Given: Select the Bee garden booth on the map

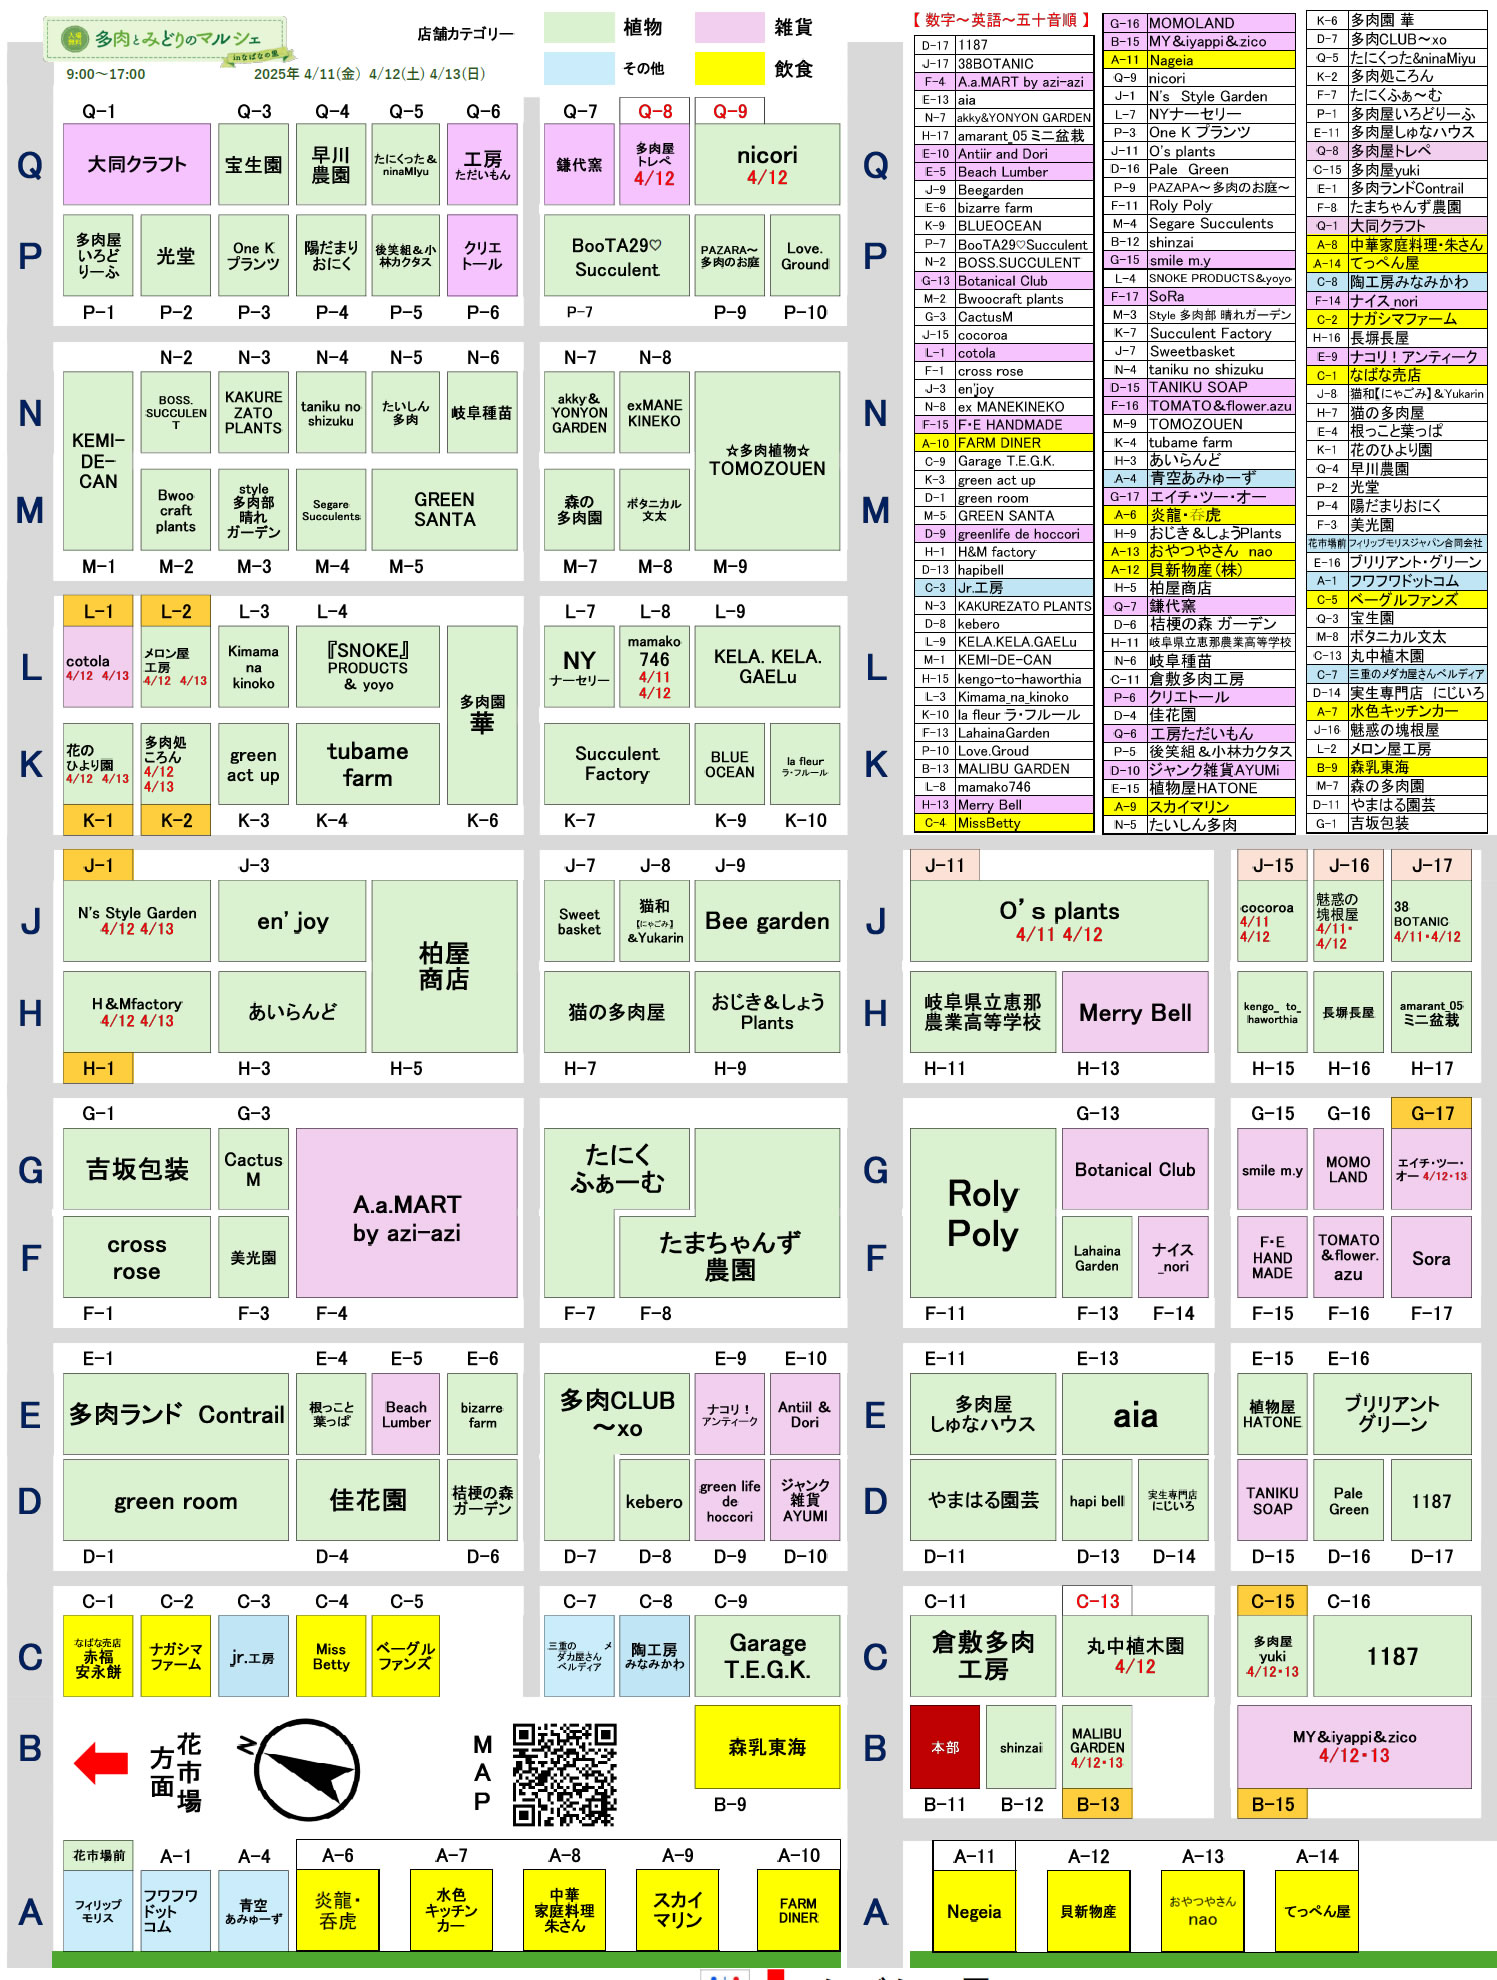Looking at the screenshot, I should tap(767, 921).
